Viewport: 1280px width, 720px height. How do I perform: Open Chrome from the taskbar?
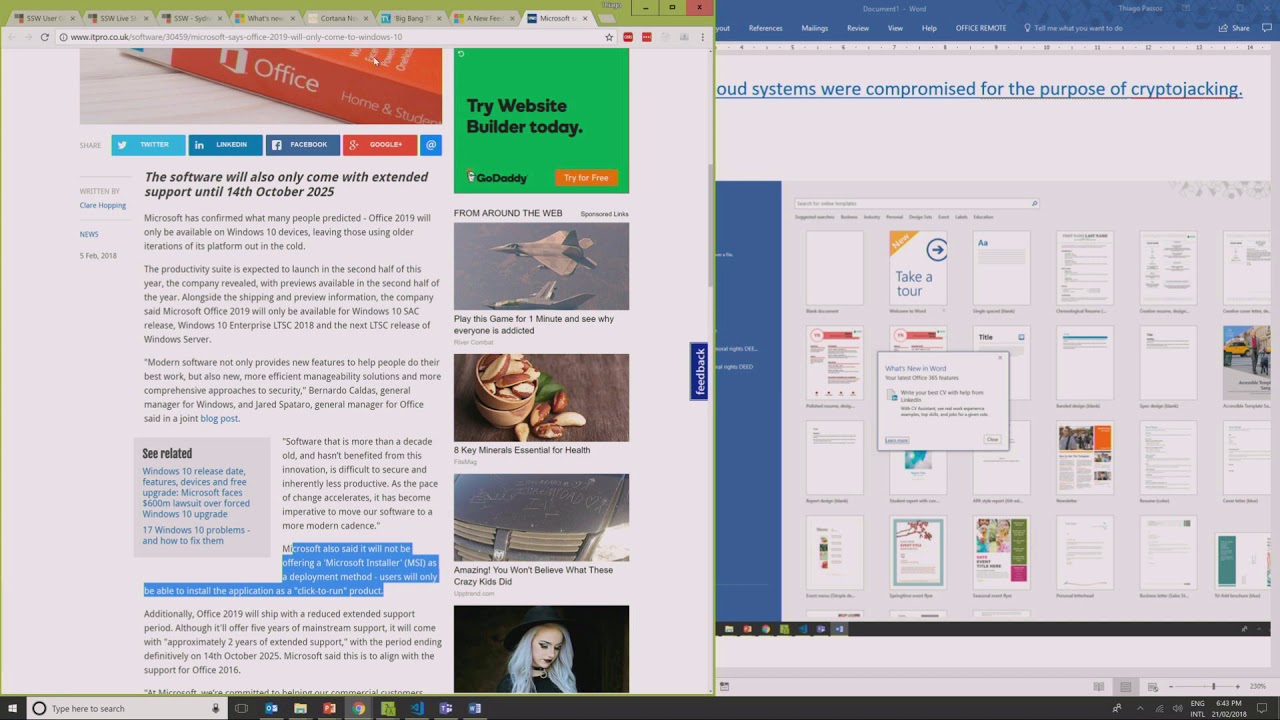coord(358,708)
